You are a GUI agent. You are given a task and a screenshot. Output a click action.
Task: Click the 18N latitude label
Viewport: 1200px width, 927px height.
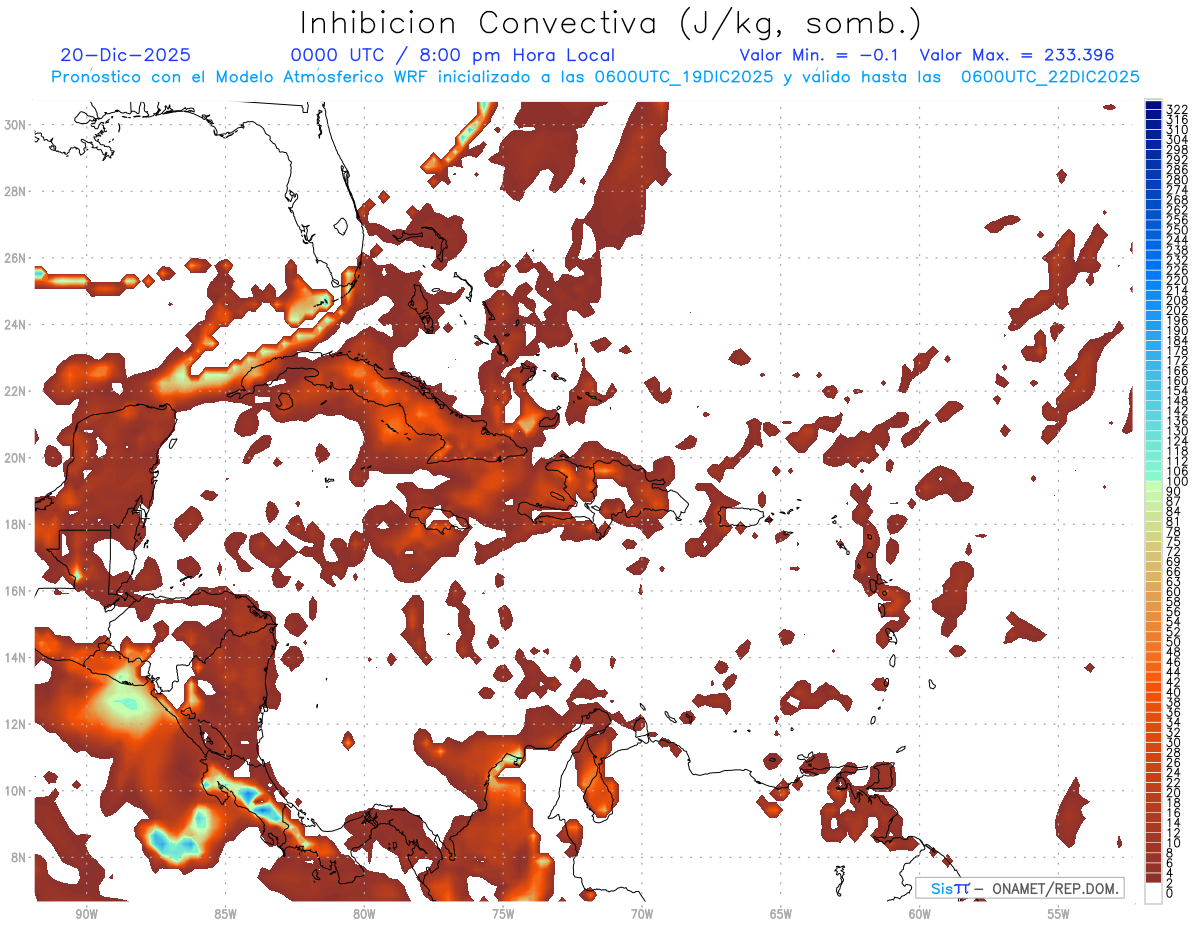click(15, 524)
